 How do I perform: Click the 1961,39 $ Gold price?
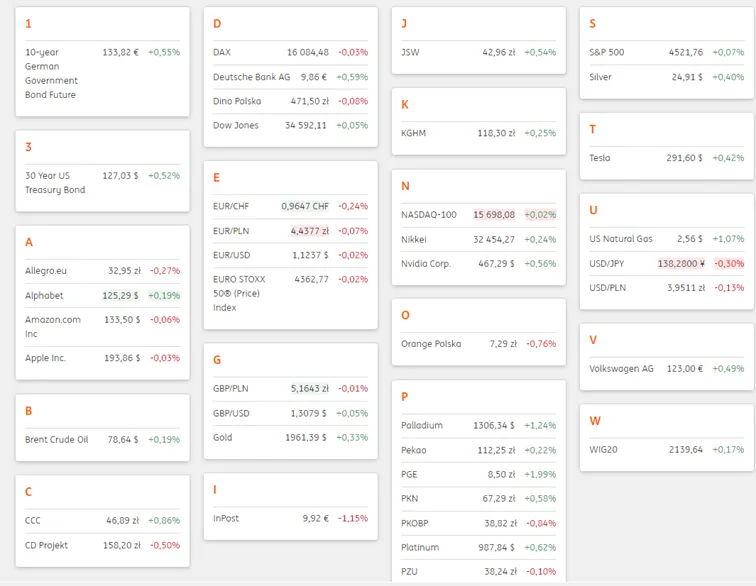point(306,437)
